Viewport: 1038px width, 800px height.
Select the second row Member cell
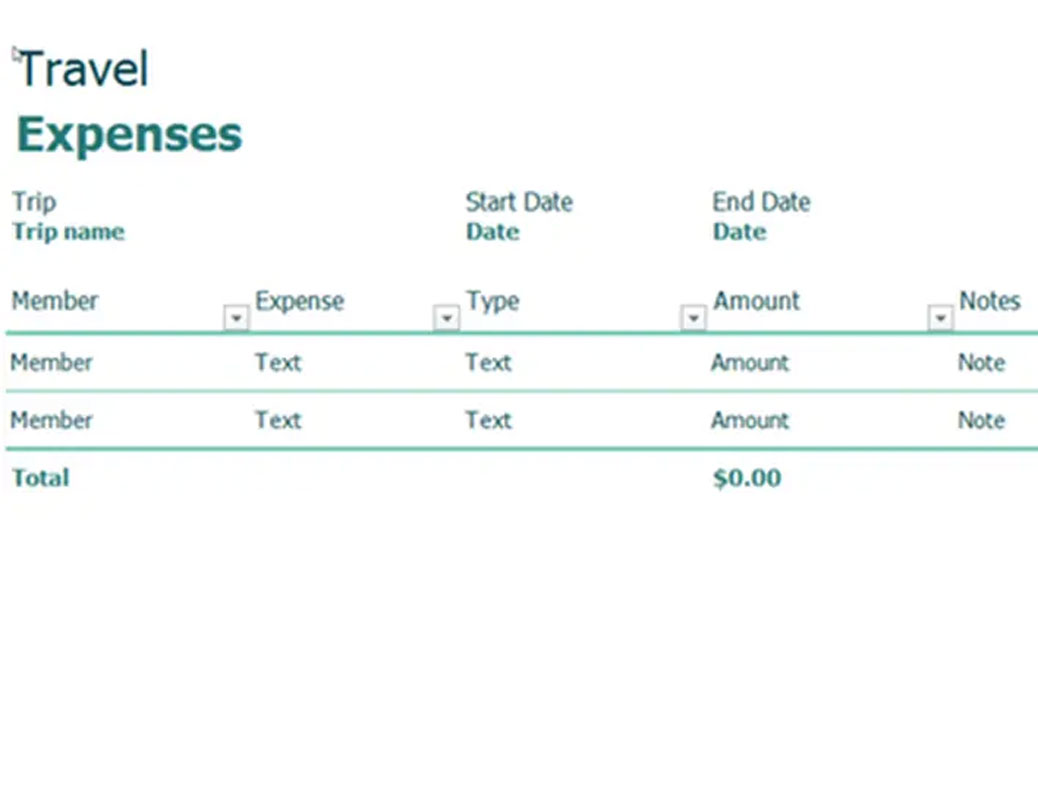52,420
